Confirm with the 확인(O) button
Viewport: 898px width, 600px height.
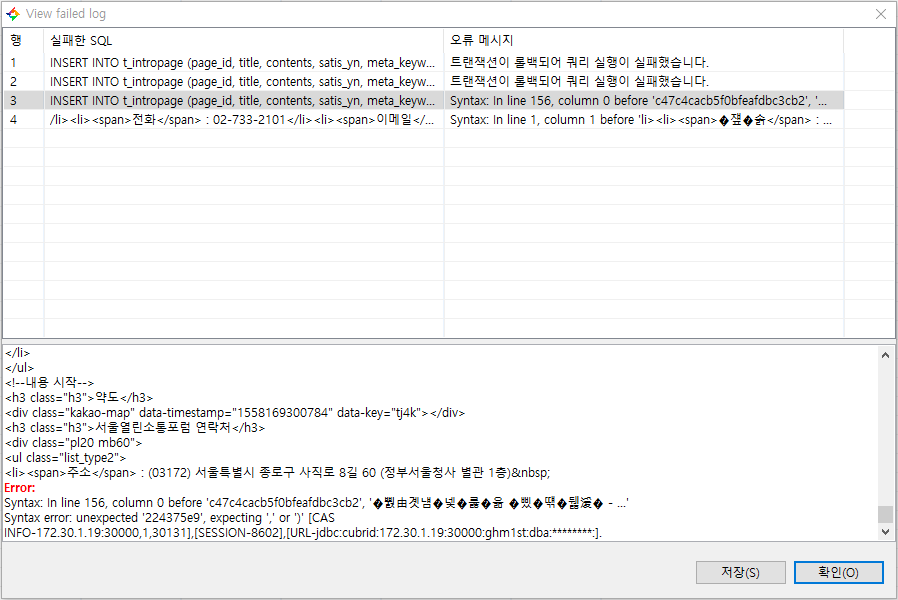click(x=838, y=572)
